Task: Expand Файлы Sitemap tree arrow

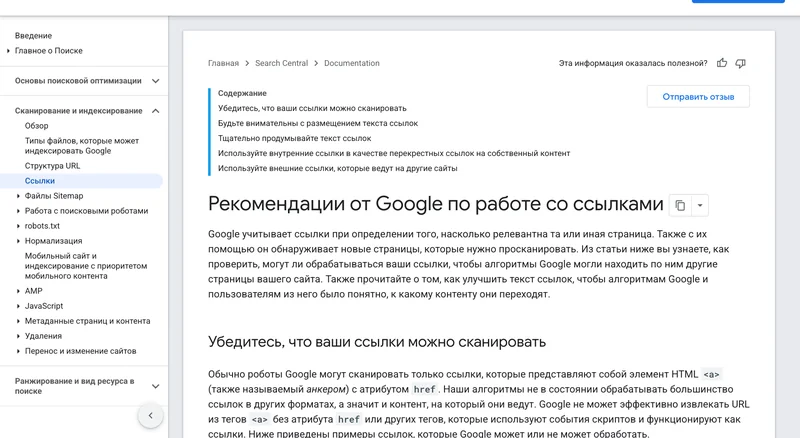Action: click(18, 196)
